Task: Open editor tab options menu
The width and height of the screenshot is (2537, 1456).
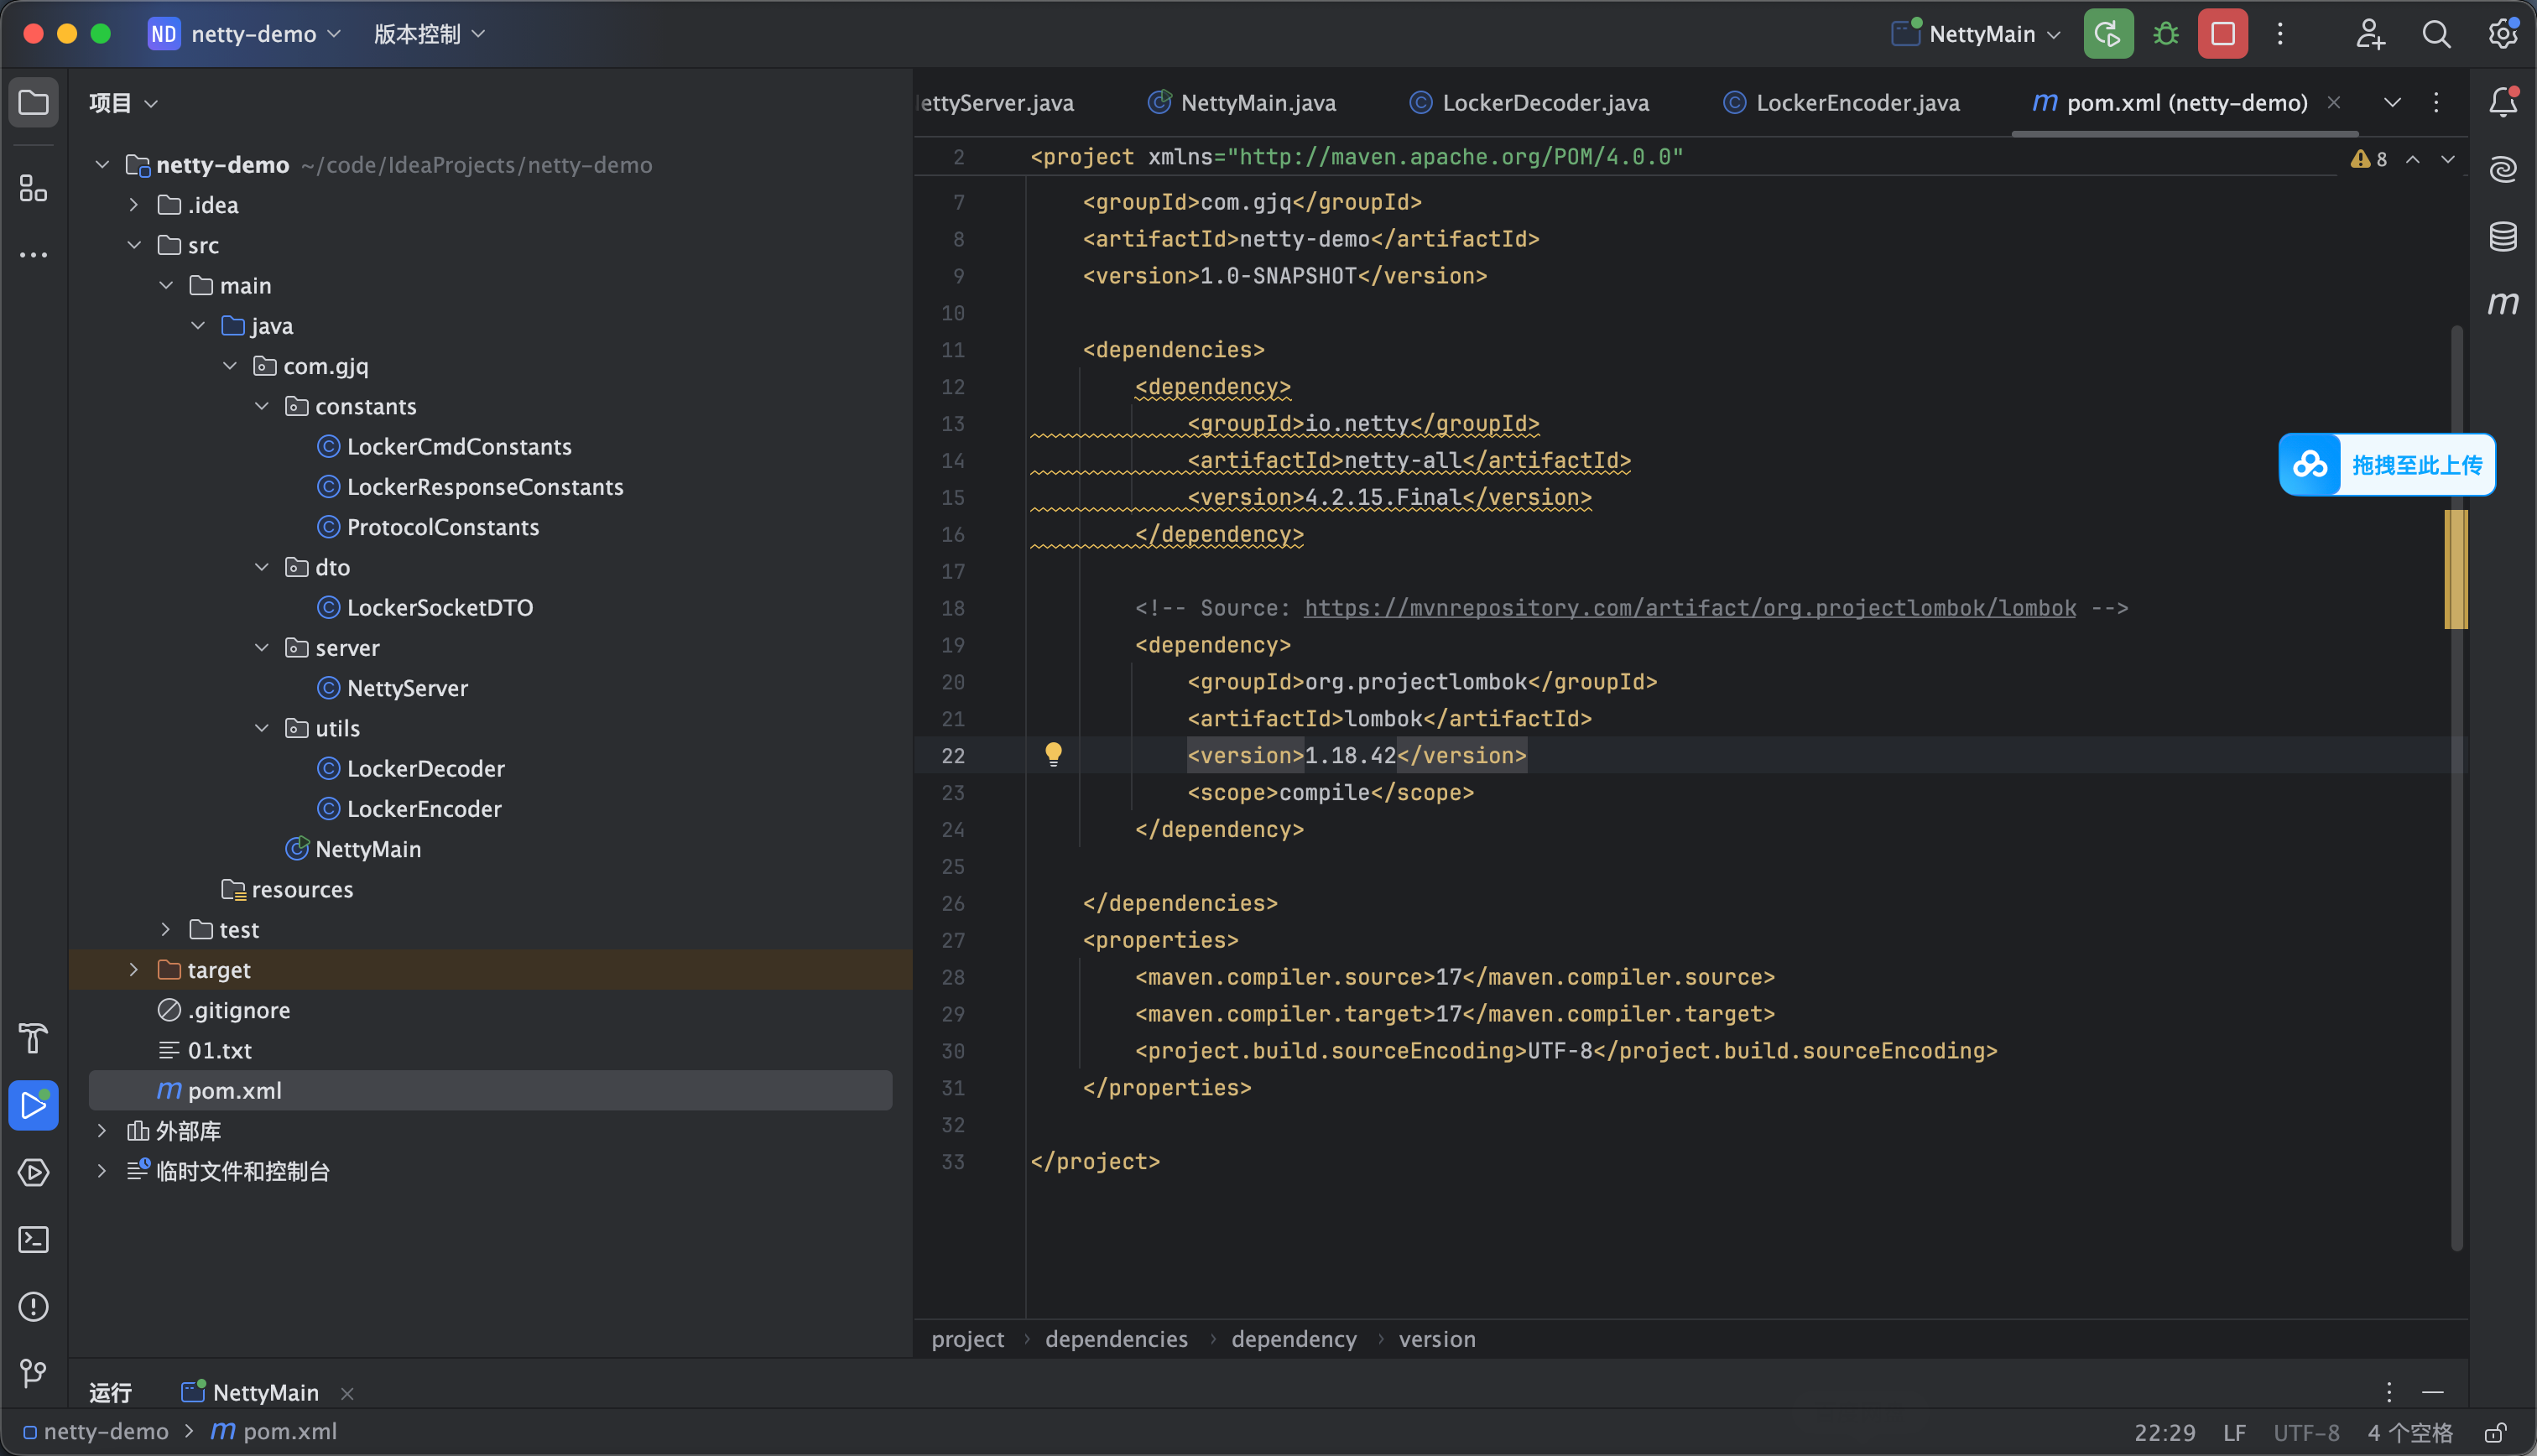Action: pyautogui.click(x=2436, y=102)
